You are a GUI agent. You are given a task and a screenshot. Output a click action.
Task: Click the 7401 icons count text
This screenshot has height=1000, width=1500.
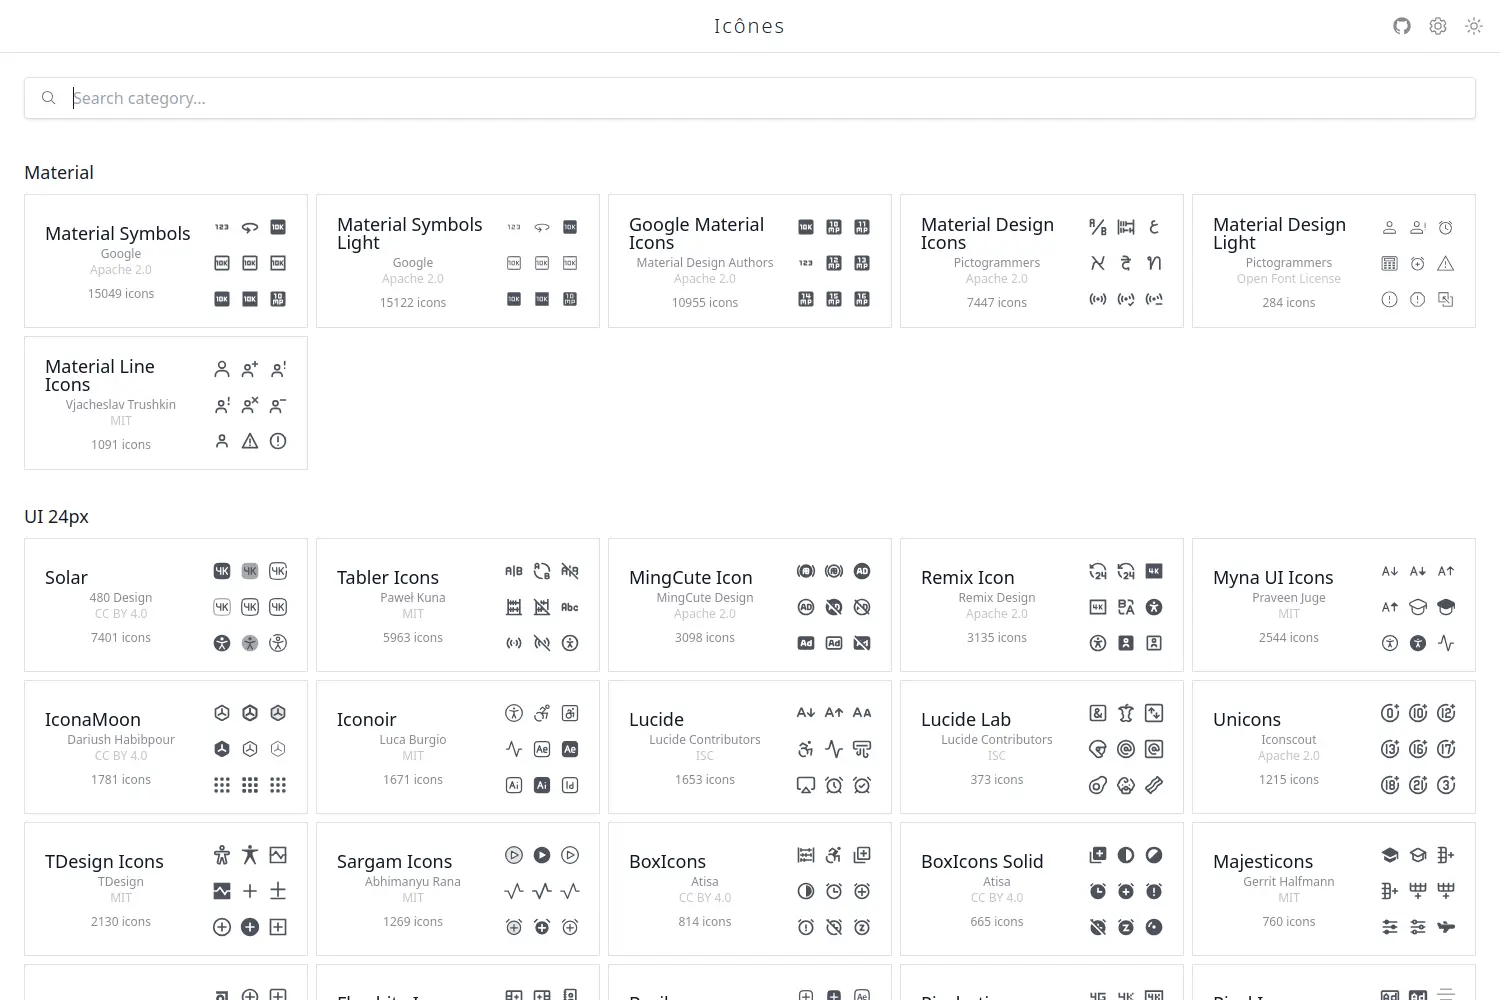click(121, 638)
